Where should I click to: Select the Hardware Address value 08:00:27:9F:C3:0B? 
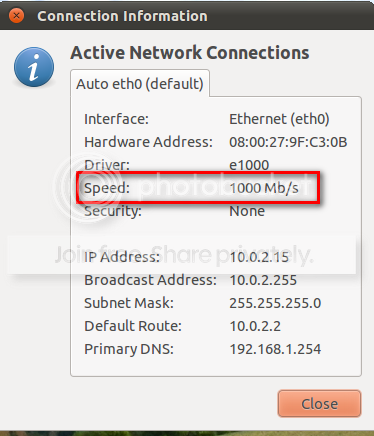(288, 142)
